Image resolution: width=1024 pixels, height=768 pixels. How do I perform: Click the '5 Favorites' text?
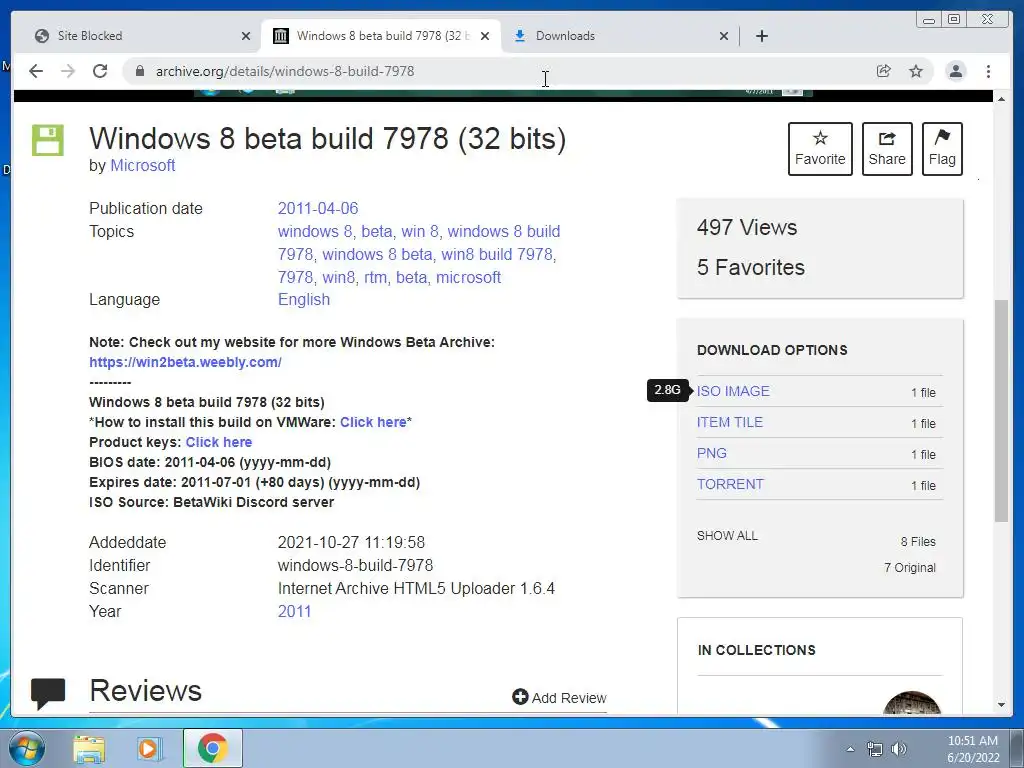click(x=751, y=267)
